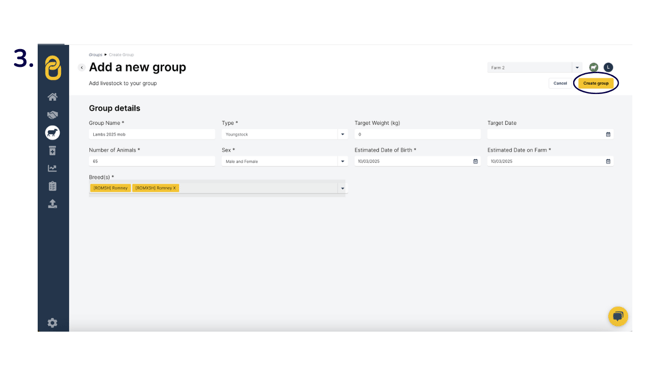Click the Add a new group title
Image resolution: width=670 pixels, height=376 pixels.
(x=138, y=67)
